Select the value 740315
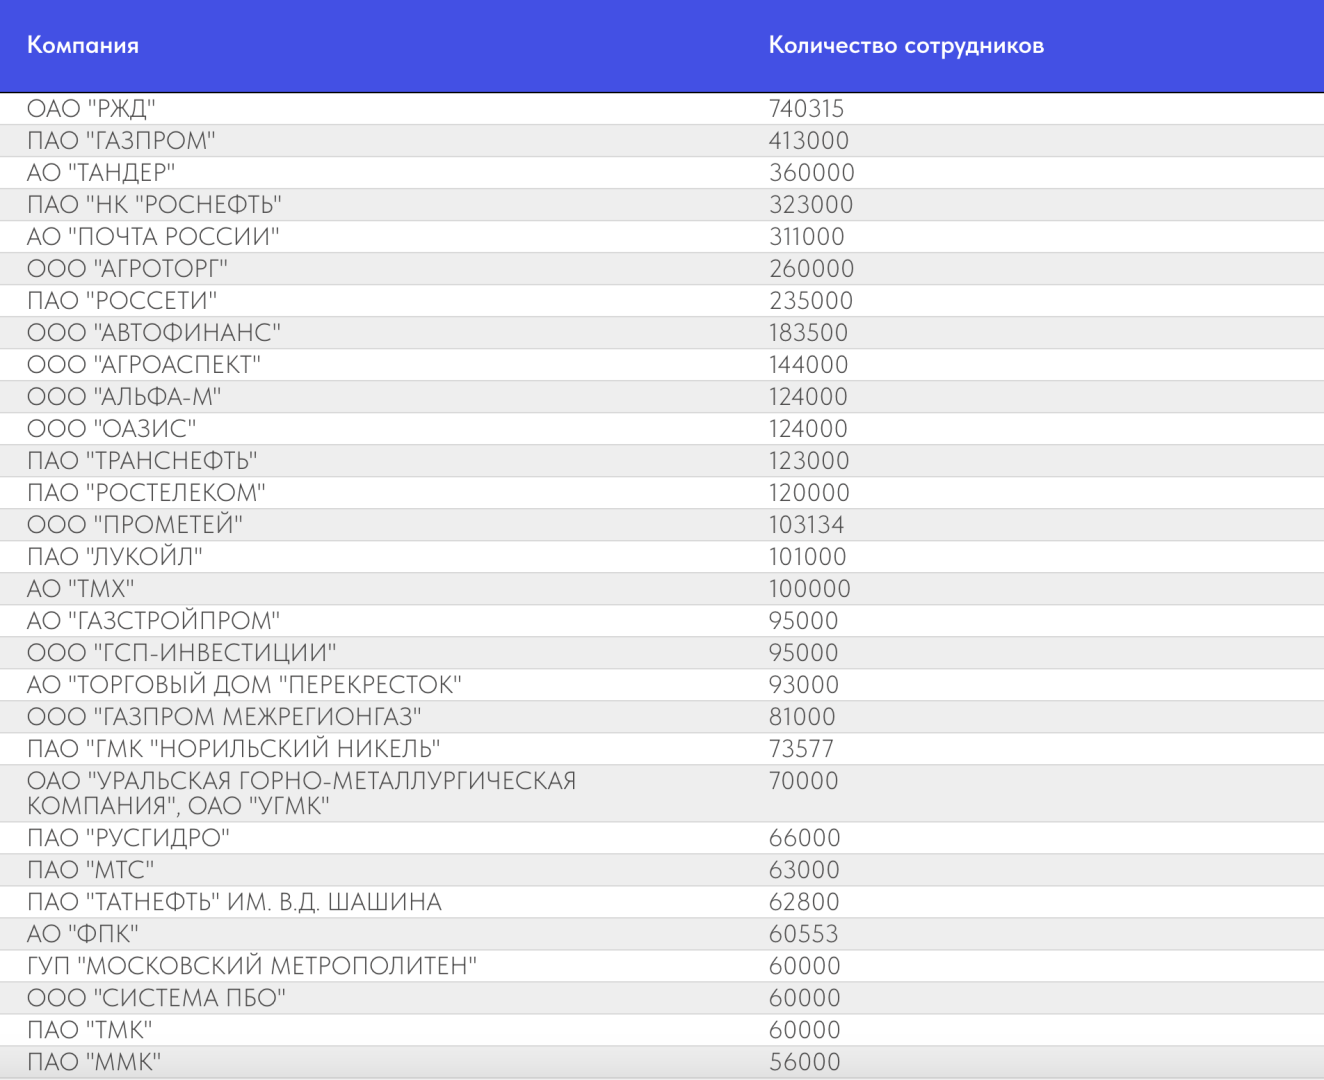 click(x=806, y=108)
